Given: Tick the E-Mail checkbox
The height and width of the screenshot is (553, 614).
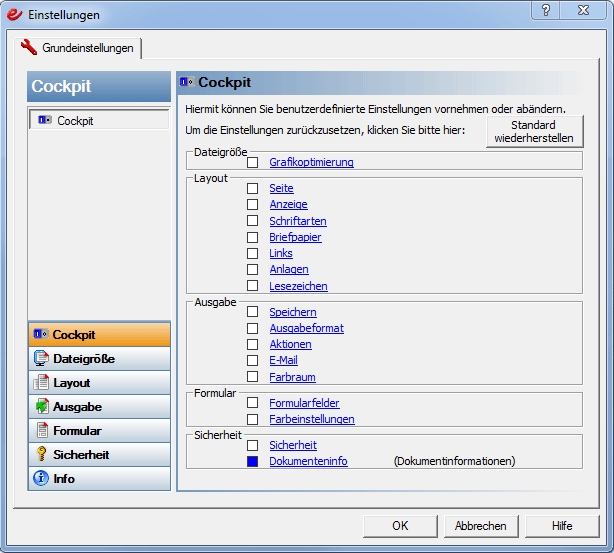Looking at the screenshot, I should 253,361.
